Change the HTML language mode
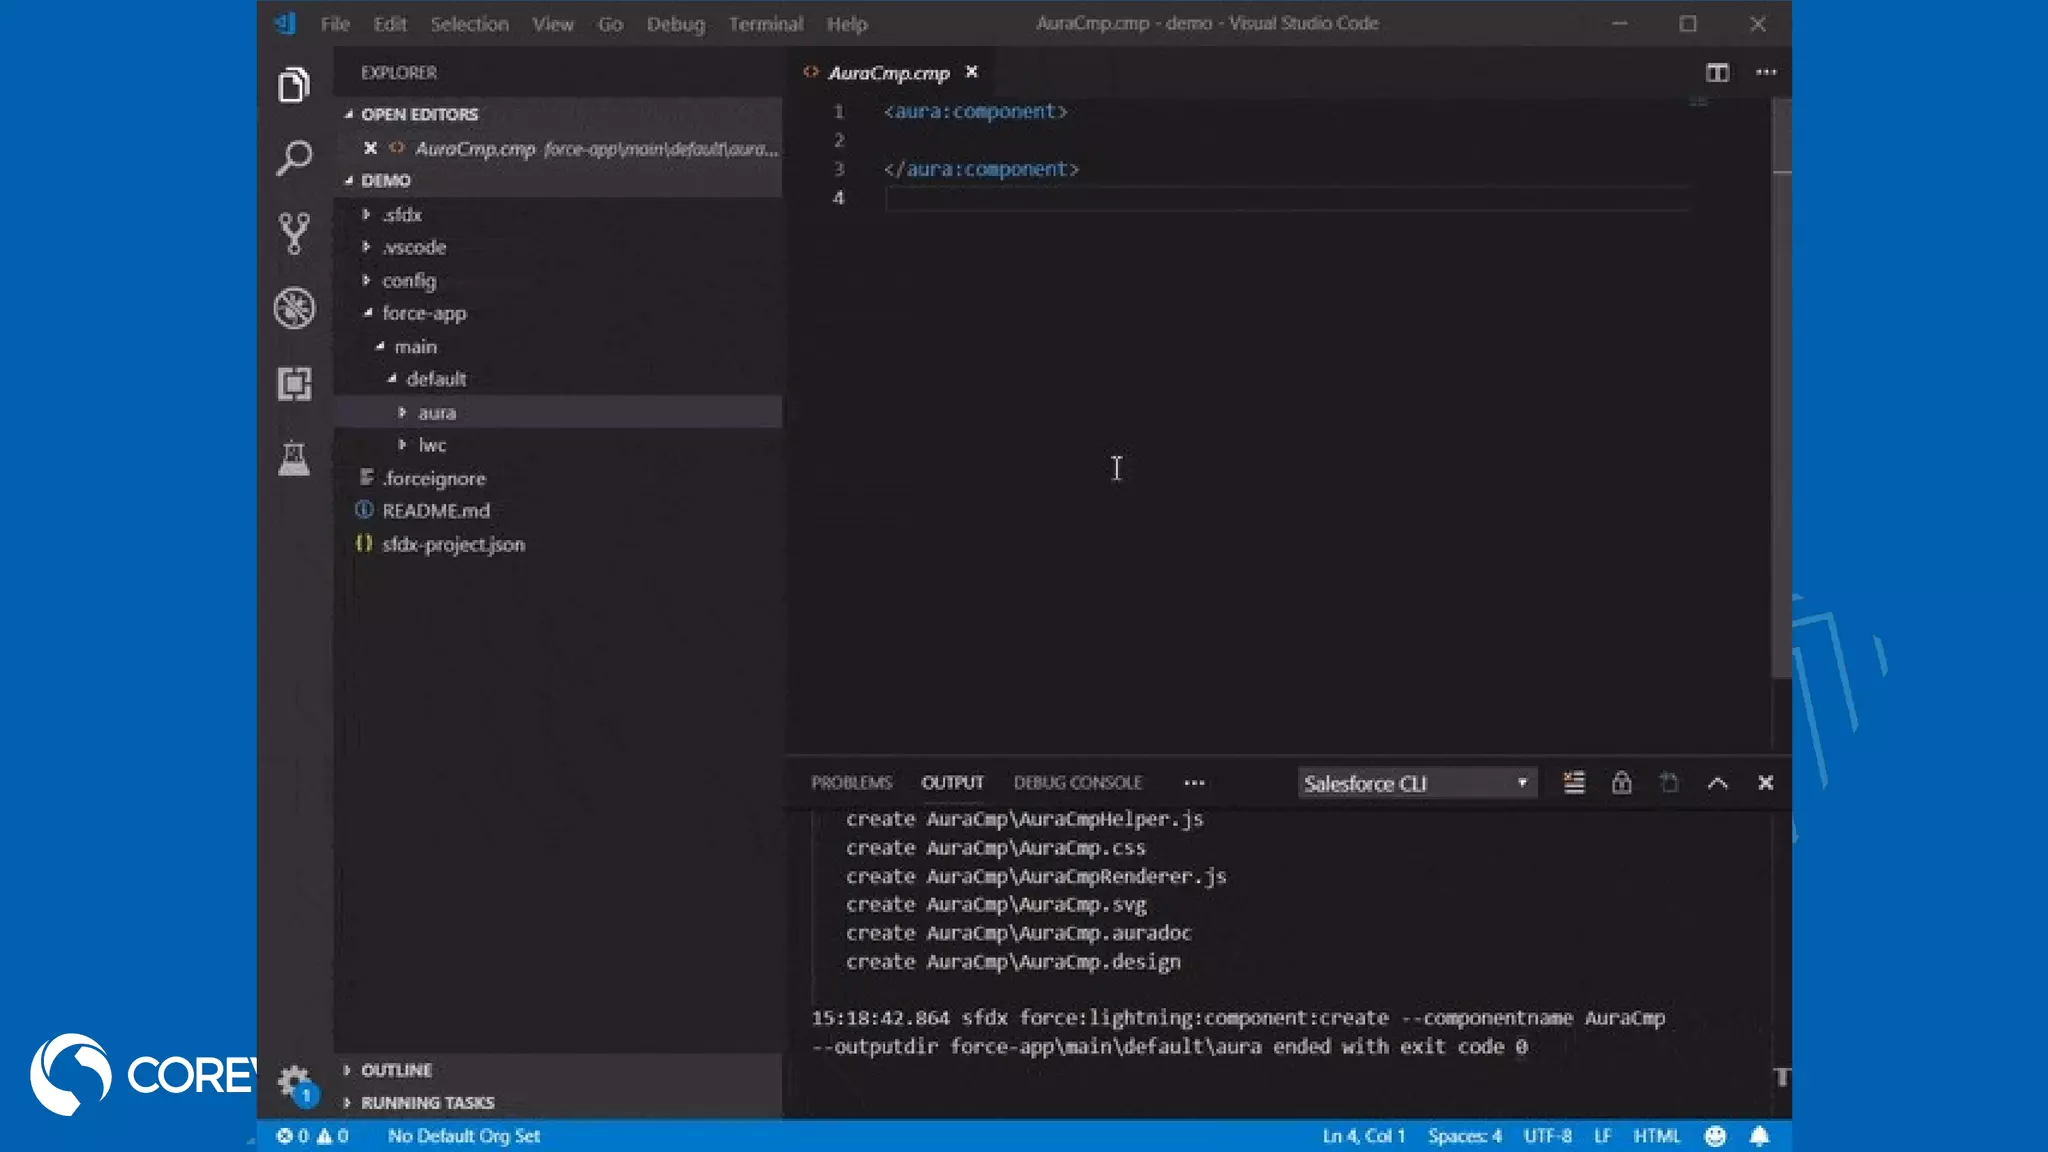Screen dimensions: 2048x1152 pyautogui.click(x=1656, y=1136)
